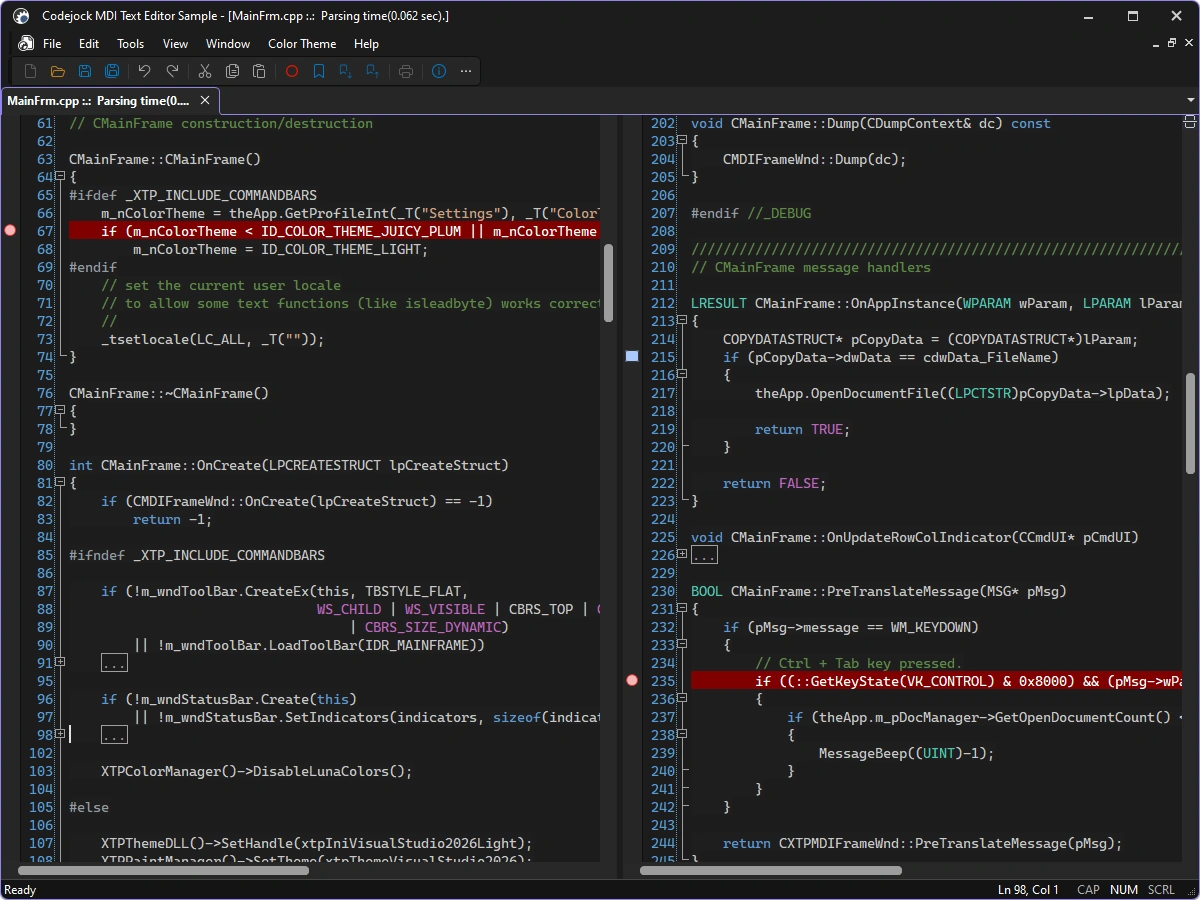Open the Edit menu
This screenshot has height=900, width=1200.
89,43
